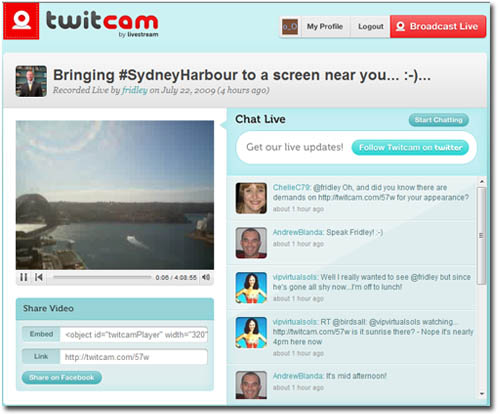The width and height of the screenshot is (500, 414).
Task: Open AndrewBlanda avatar beside 'mid afternoon'
Action: tap(251, 385)
